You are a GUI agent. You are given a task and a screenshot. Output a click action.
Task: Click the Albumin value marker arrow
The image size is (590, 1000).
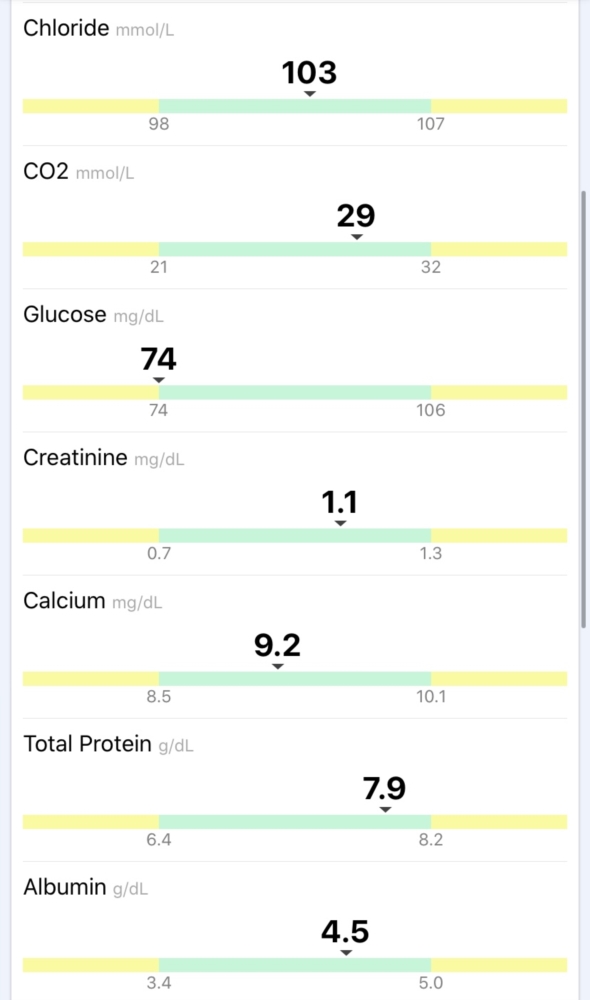tap(346, 953)
